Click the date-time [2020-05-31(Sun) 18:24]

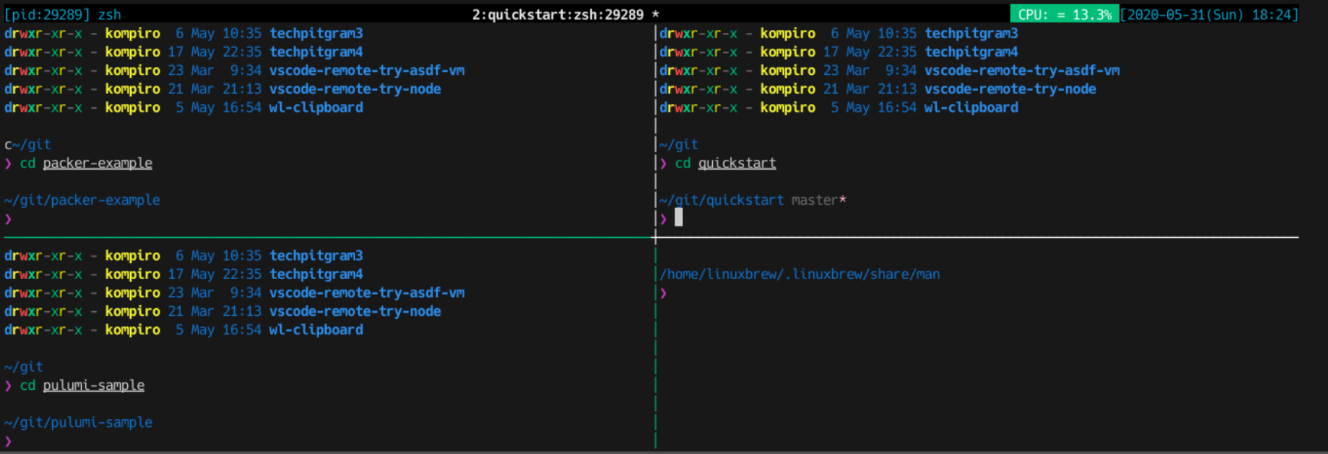click(x=1208, y=15)
